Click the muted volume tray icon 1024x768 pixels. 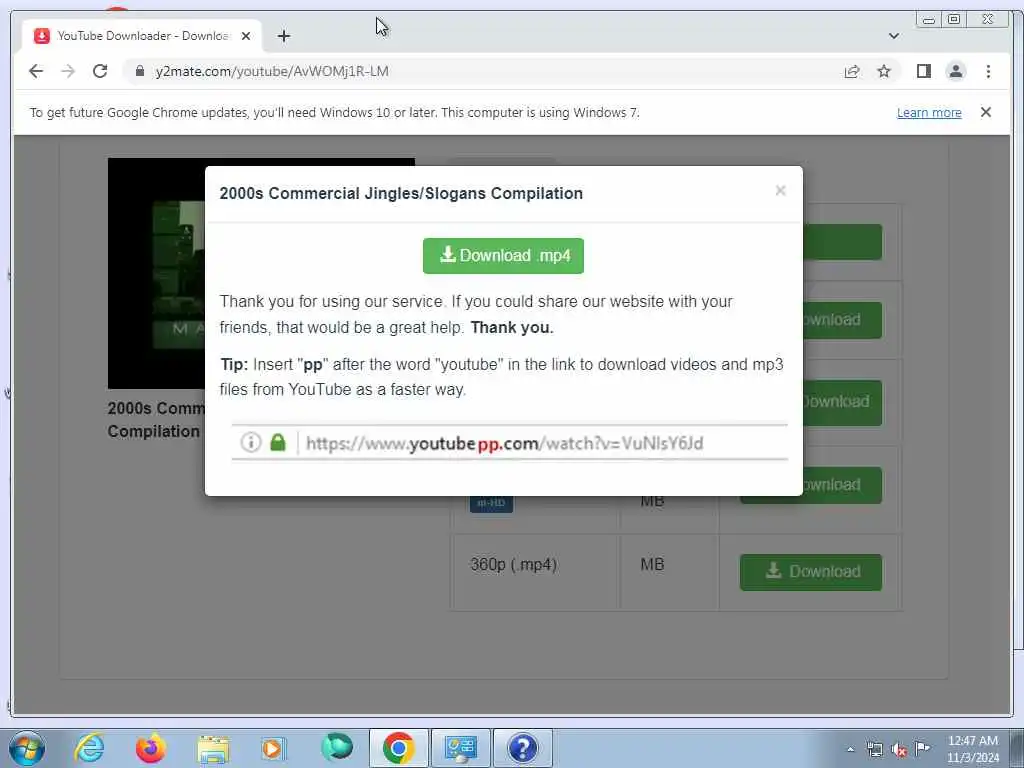click(x=899, y=749)
